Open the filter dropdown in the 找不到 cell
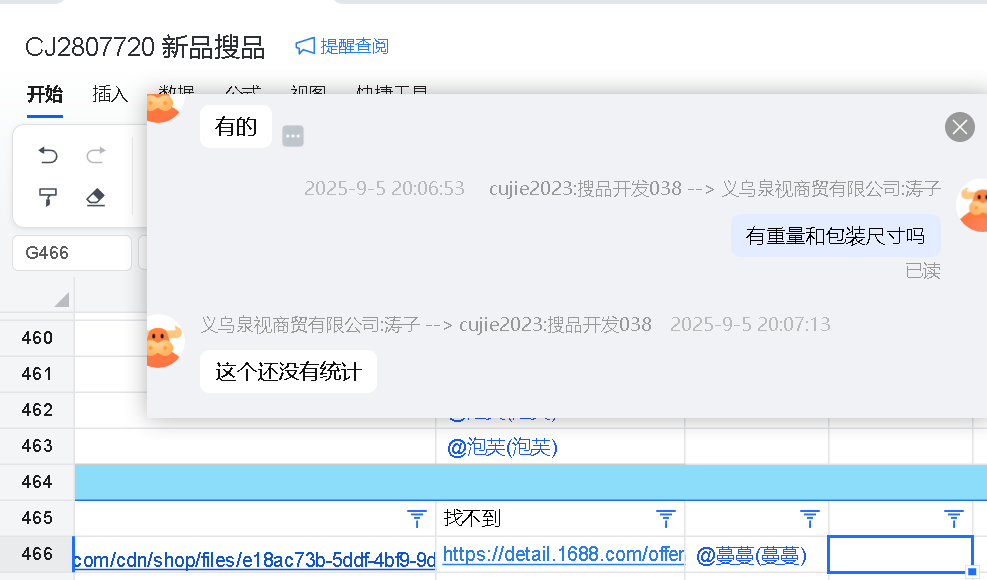987x580 pixels. (x=665, y=518)
